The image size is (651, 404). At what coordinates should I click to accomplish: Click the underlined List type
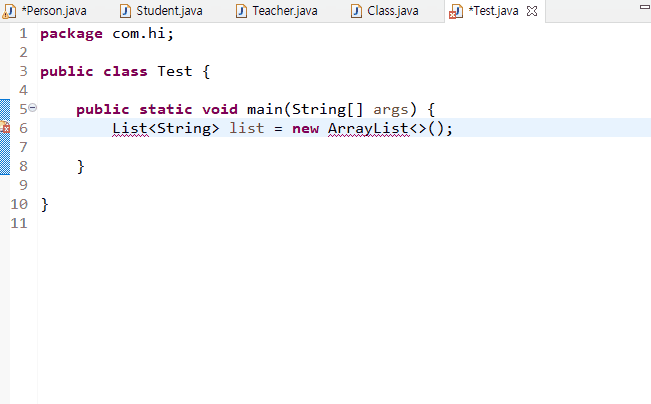tap(130, 128)
